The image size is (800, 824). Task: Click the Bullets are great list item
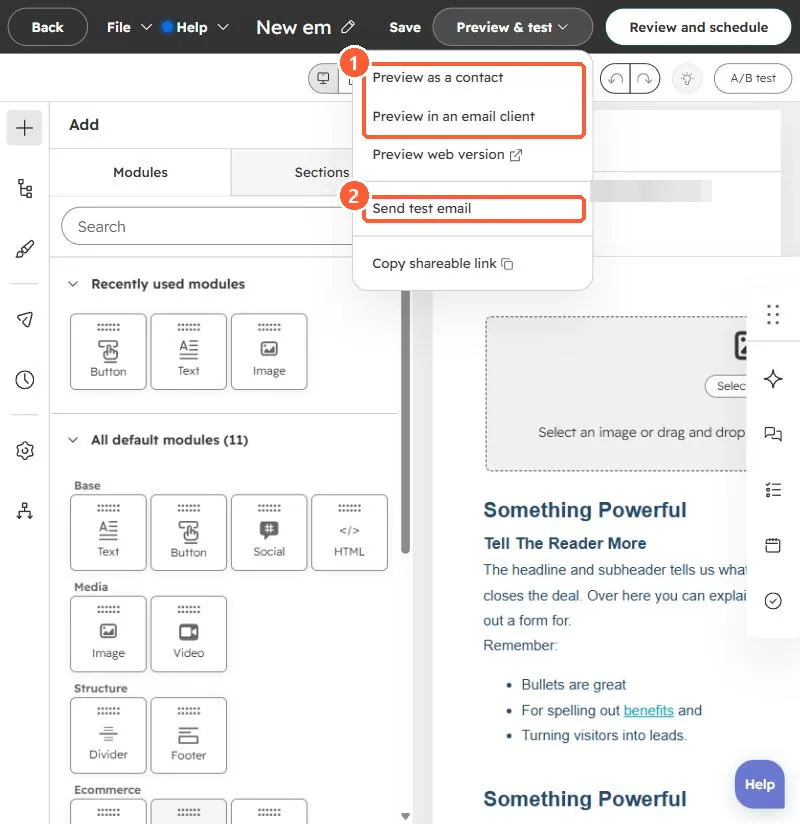573,685
